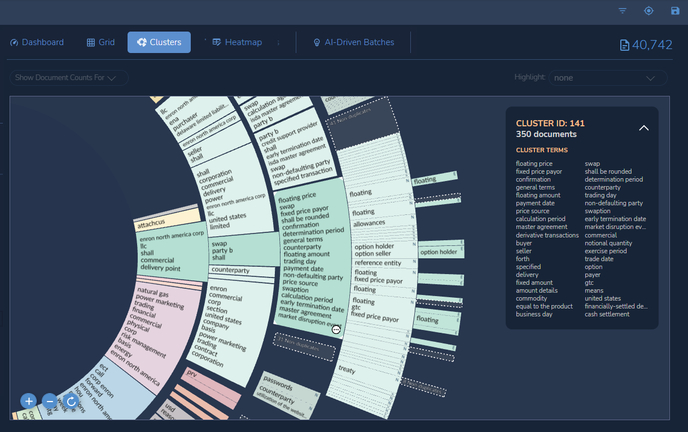Viewport: 688px width, 432px height.
Task: Open the Heatmap tab
Action: (x=237, y=42)
